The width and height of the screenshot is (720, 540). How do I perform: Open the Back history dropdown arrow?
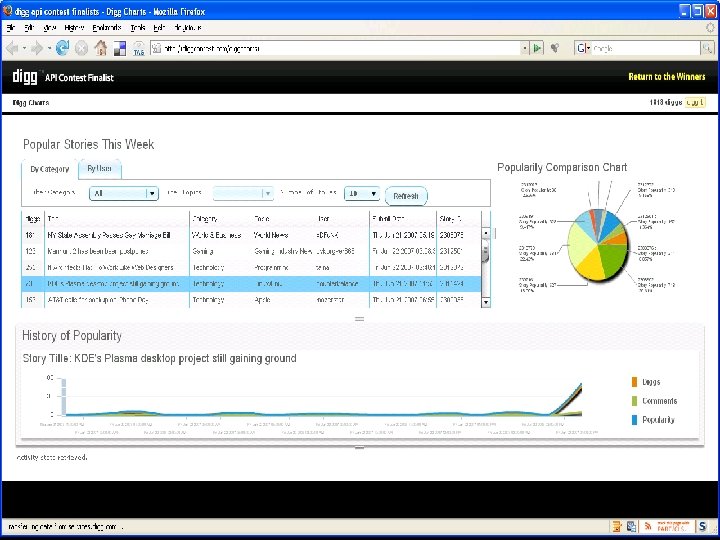pos(24,48)
